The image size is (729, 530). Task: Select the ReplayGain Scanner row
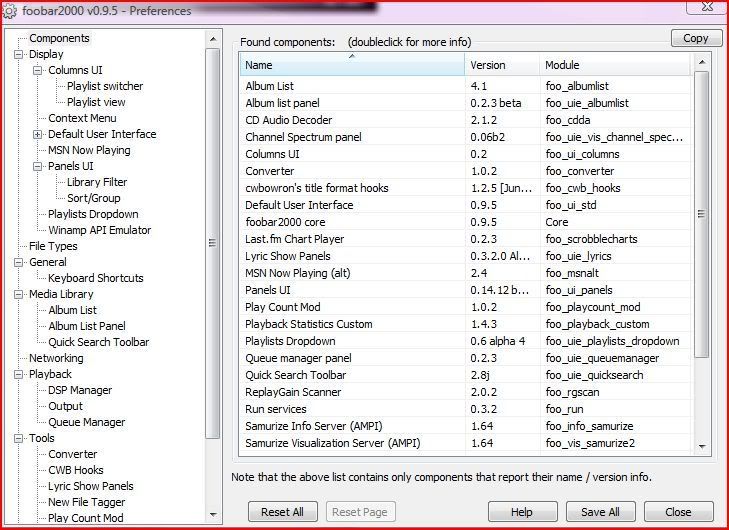[465, 392]
